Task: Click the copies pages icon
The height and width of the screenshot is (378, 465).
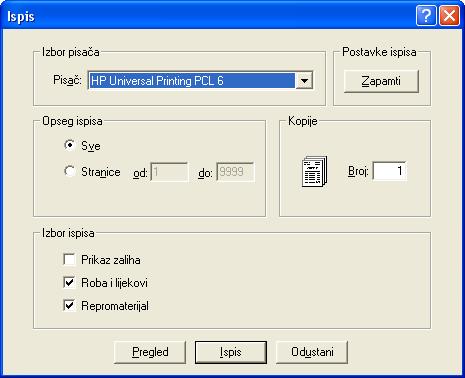Action: click(314, 171)
